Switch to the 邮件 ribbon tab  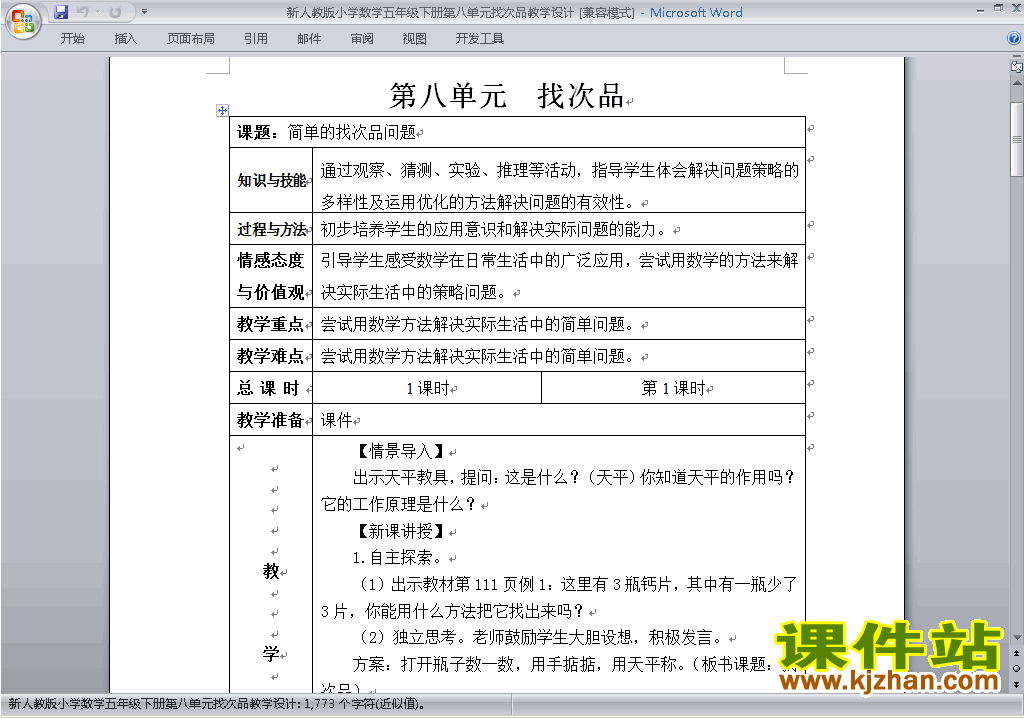pyautogui.click(x=309, y=39)
